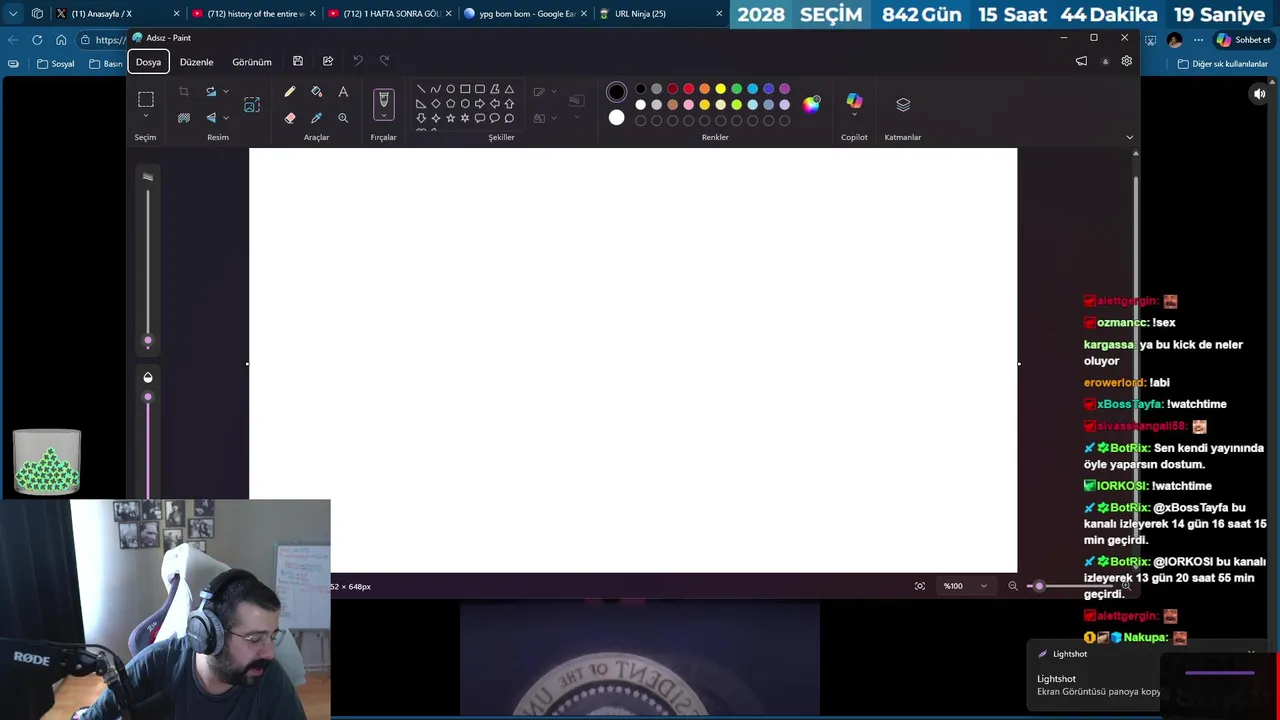This screenshot has height=720, width=1280.
Task: Pick the green color swatch
Action: click(736, 89)
